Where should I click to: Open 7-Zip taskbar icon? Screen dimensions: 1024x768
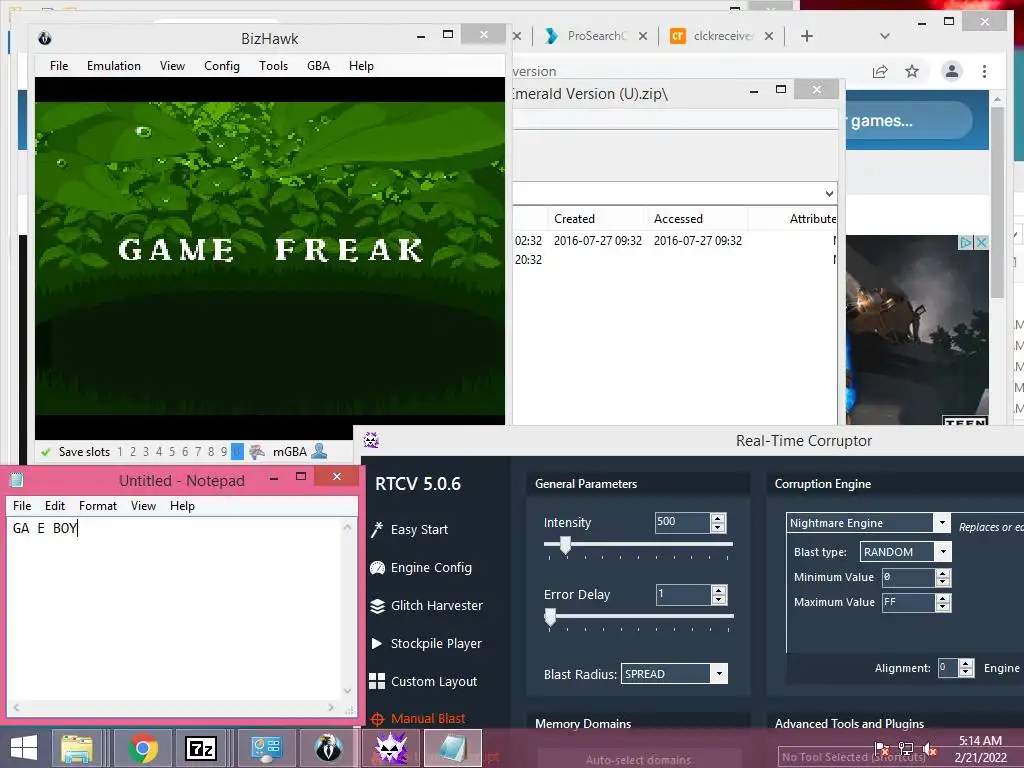pos(200,748)
